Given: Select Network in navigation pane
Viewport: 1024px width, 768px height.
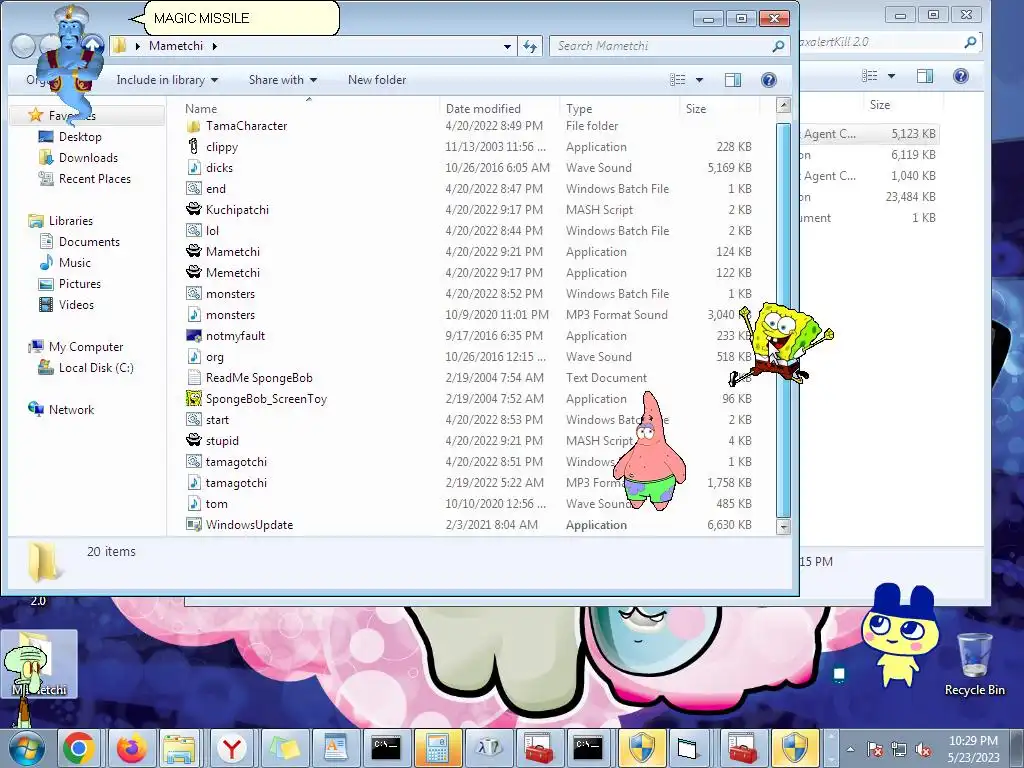Looking at the screenshot, I should 71,409.
